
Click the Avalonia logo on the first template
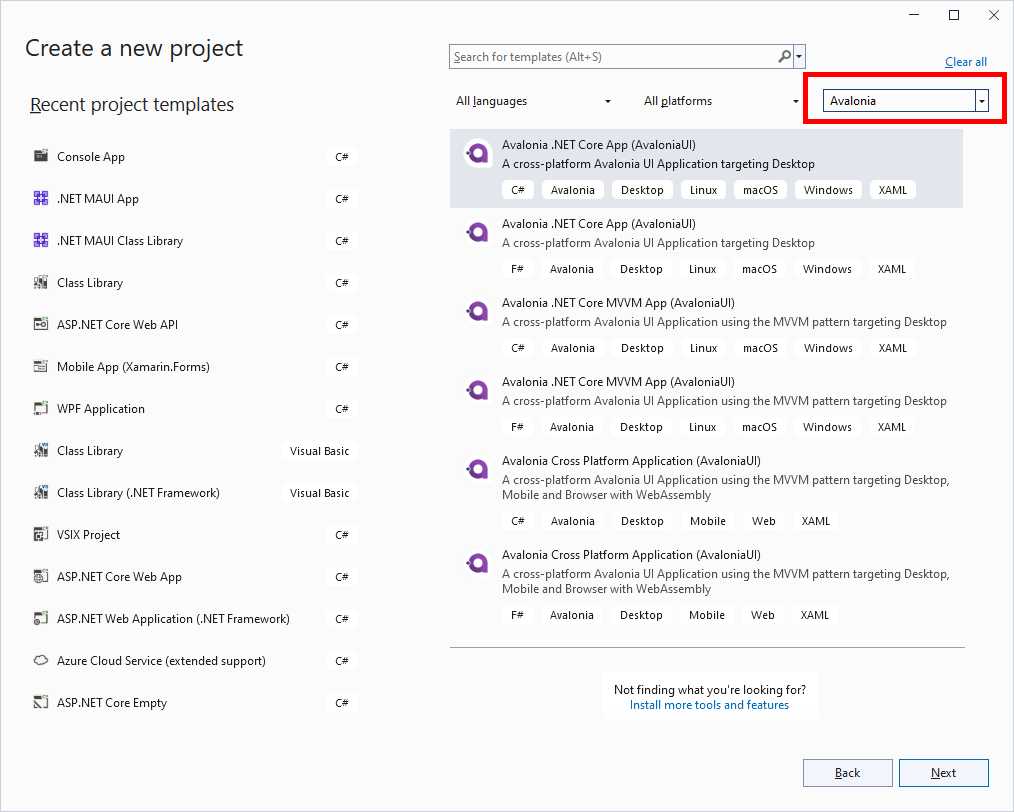477,152
